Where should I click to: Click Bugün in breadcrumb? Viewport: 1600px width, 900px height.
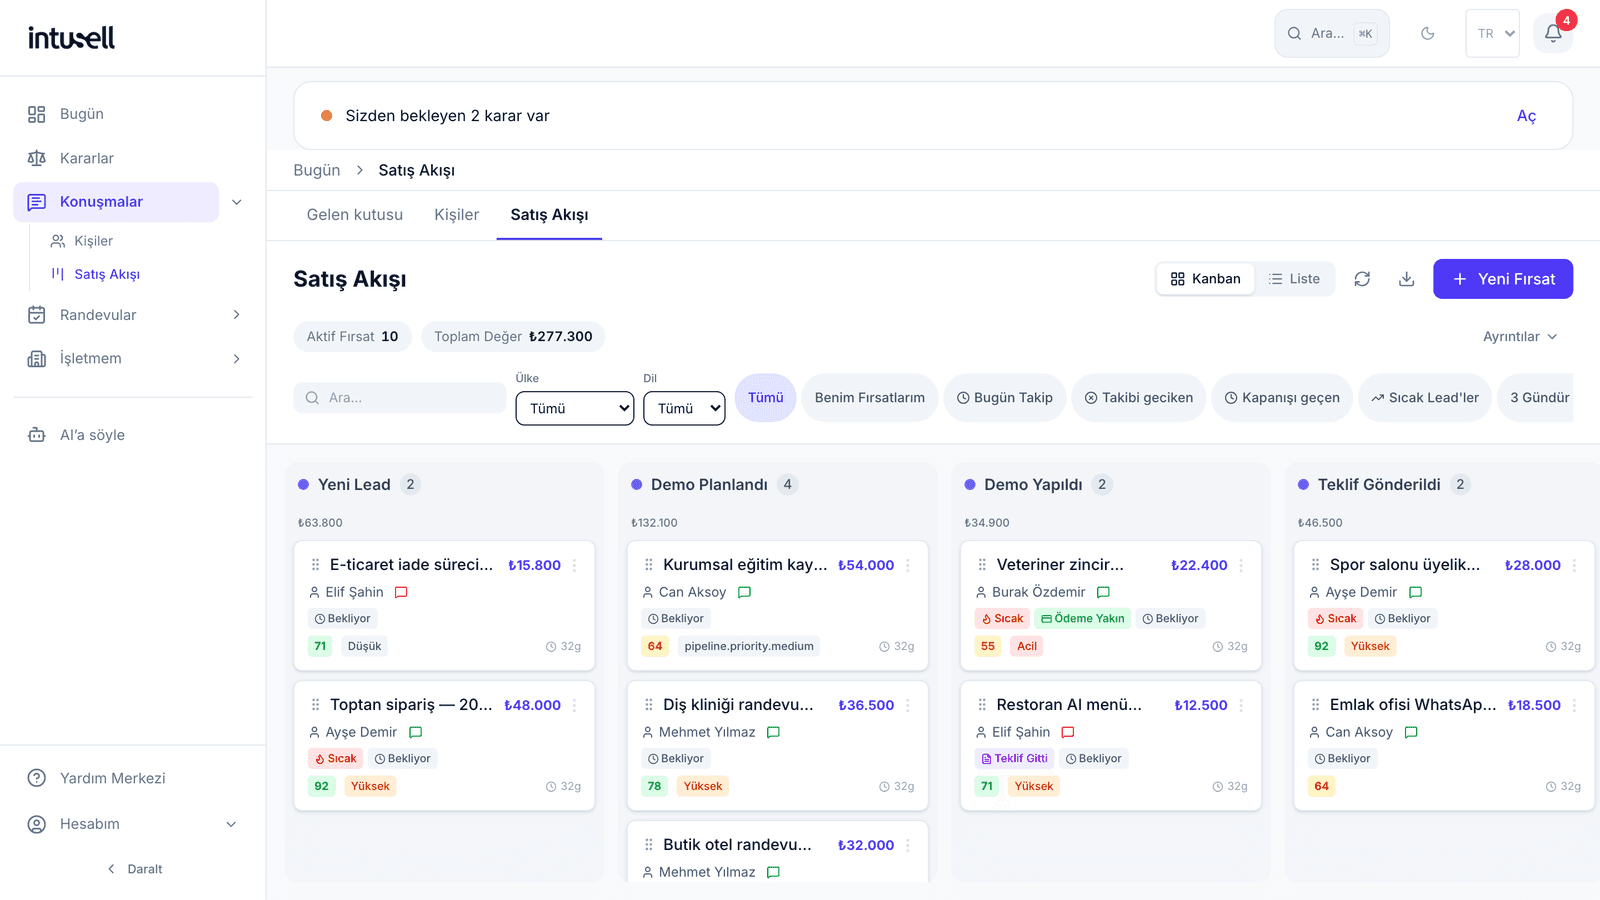[317, 170]
